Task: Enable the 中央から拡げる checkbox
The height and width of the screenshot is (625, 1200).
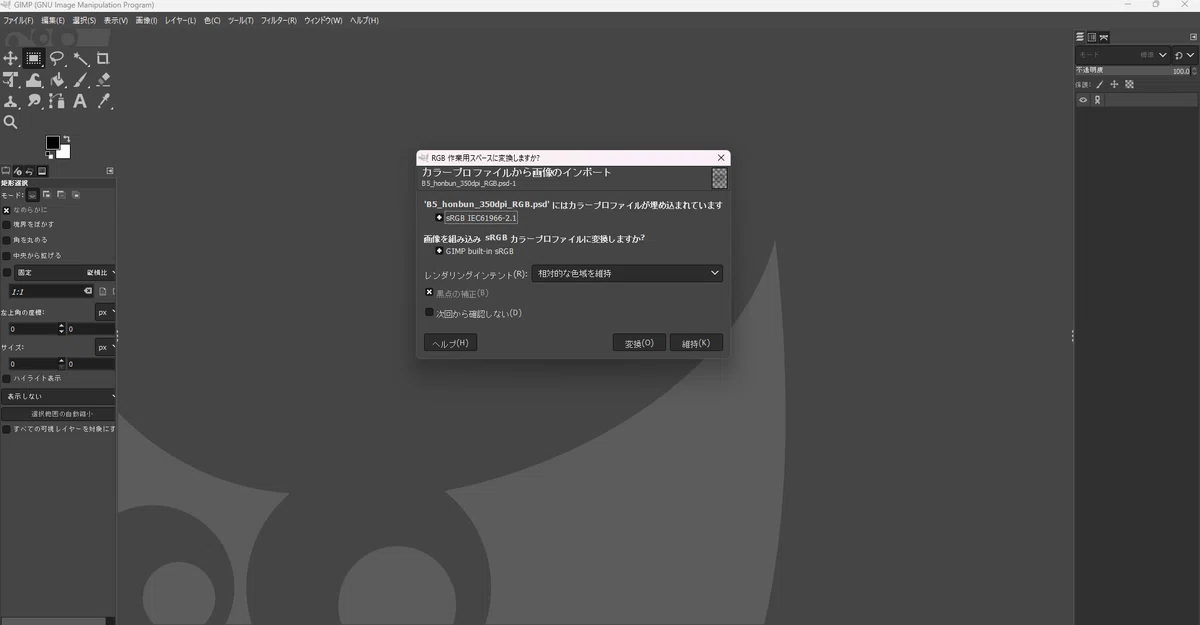Action: click(6, 255)
